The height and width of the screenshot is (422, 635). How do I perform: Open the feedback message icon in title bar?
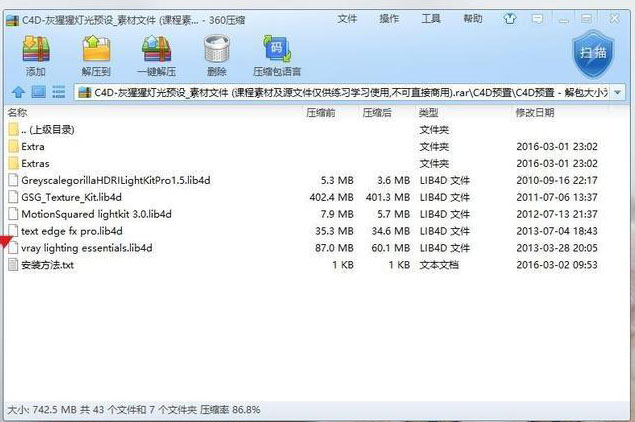(x=537, y=19)
